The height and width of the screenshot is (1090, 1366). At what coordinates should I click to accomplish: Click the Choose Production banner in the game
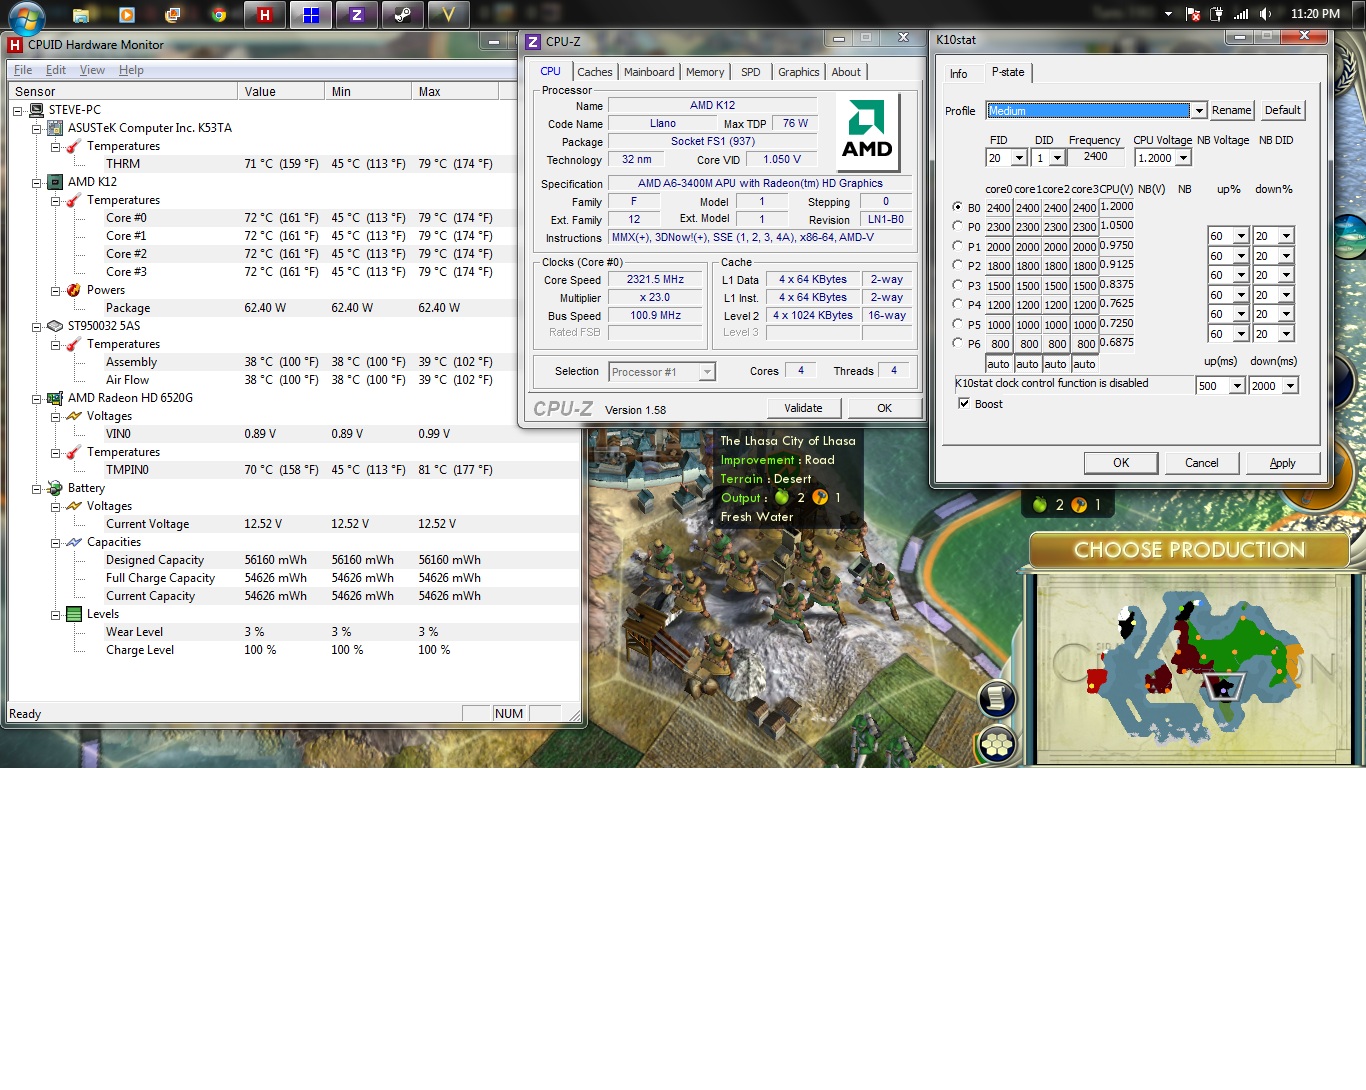[1189, 550]
